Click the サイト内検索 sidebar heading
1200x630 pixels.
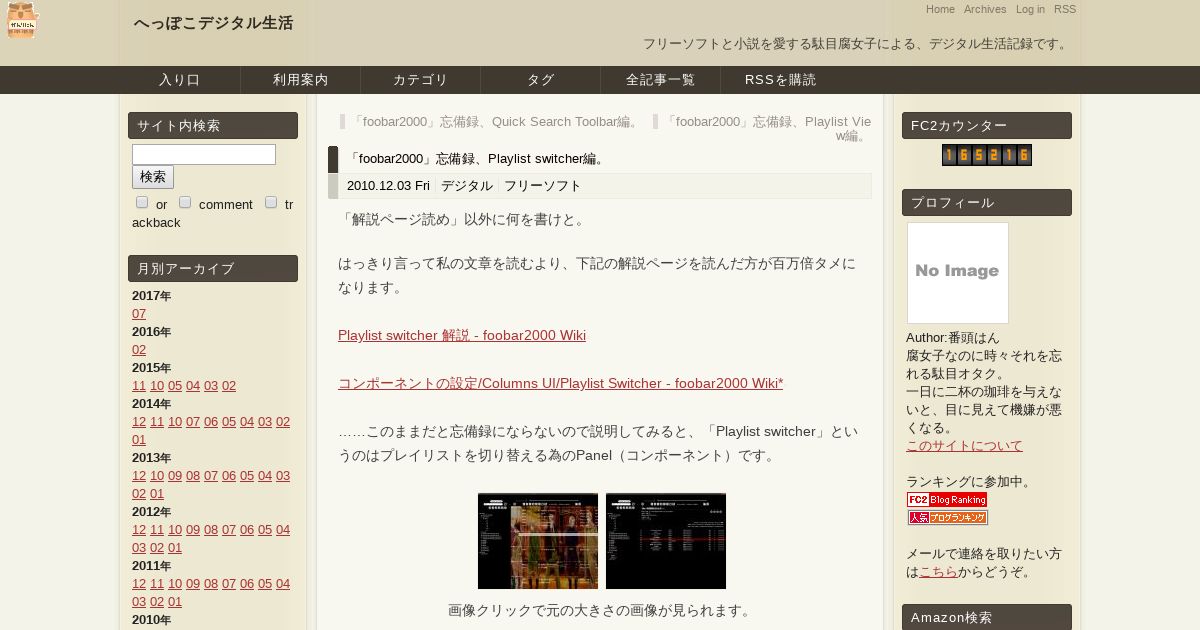pyautogui.click(x=213, y=125)
